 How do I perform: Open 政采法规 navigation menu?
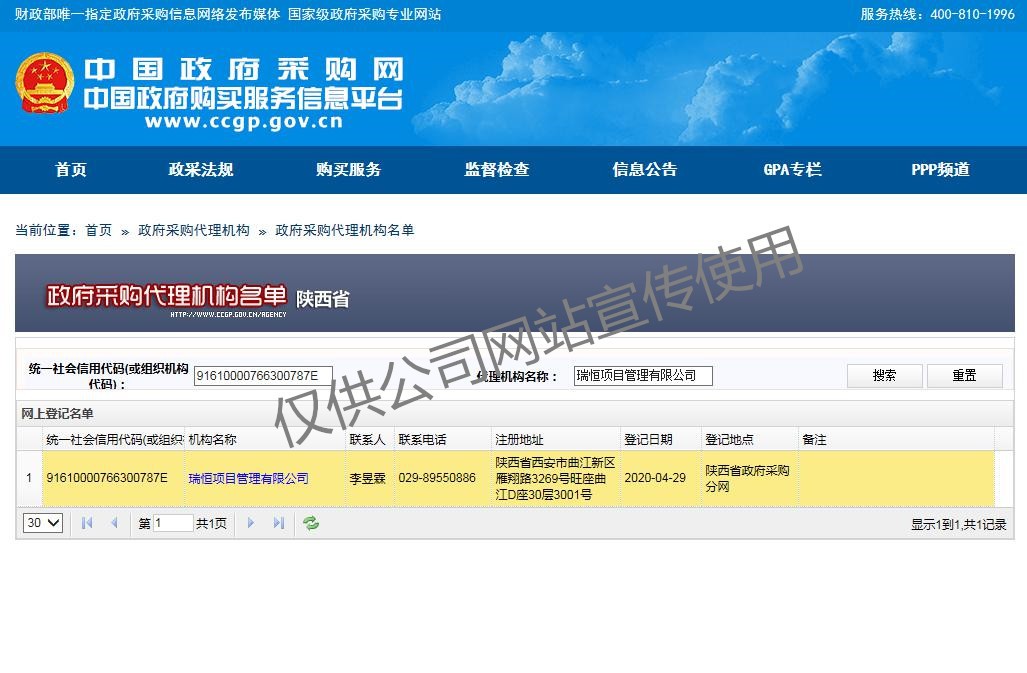(x=200, y=170)
